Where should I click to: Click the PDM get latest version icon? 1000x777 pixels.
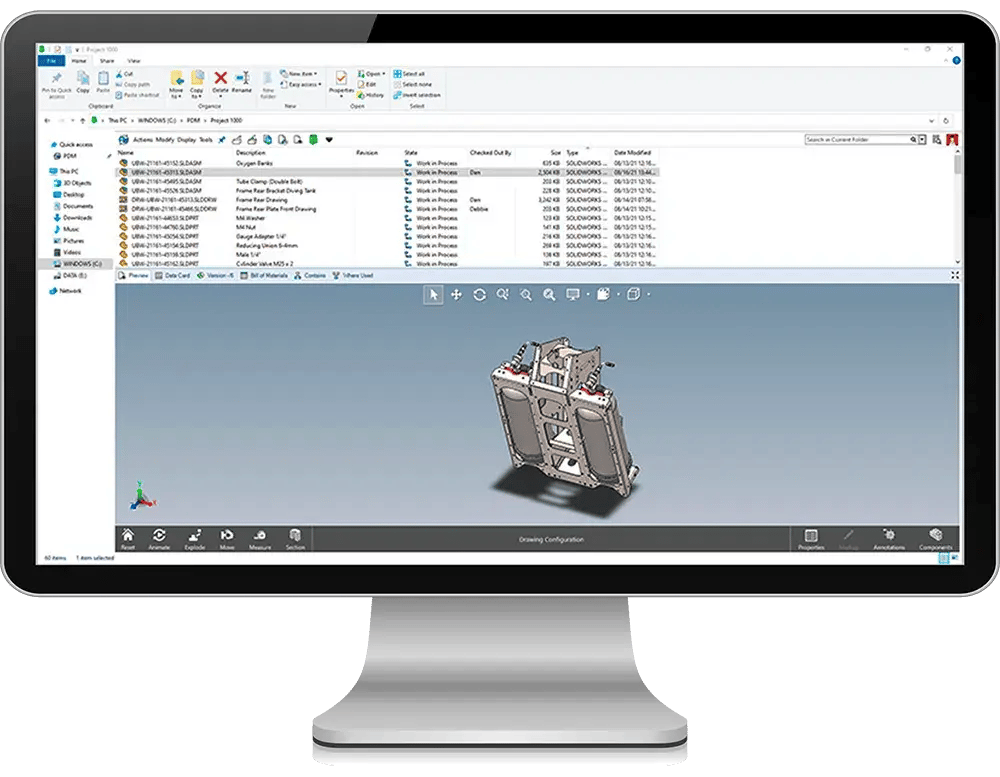pos(267,140)
